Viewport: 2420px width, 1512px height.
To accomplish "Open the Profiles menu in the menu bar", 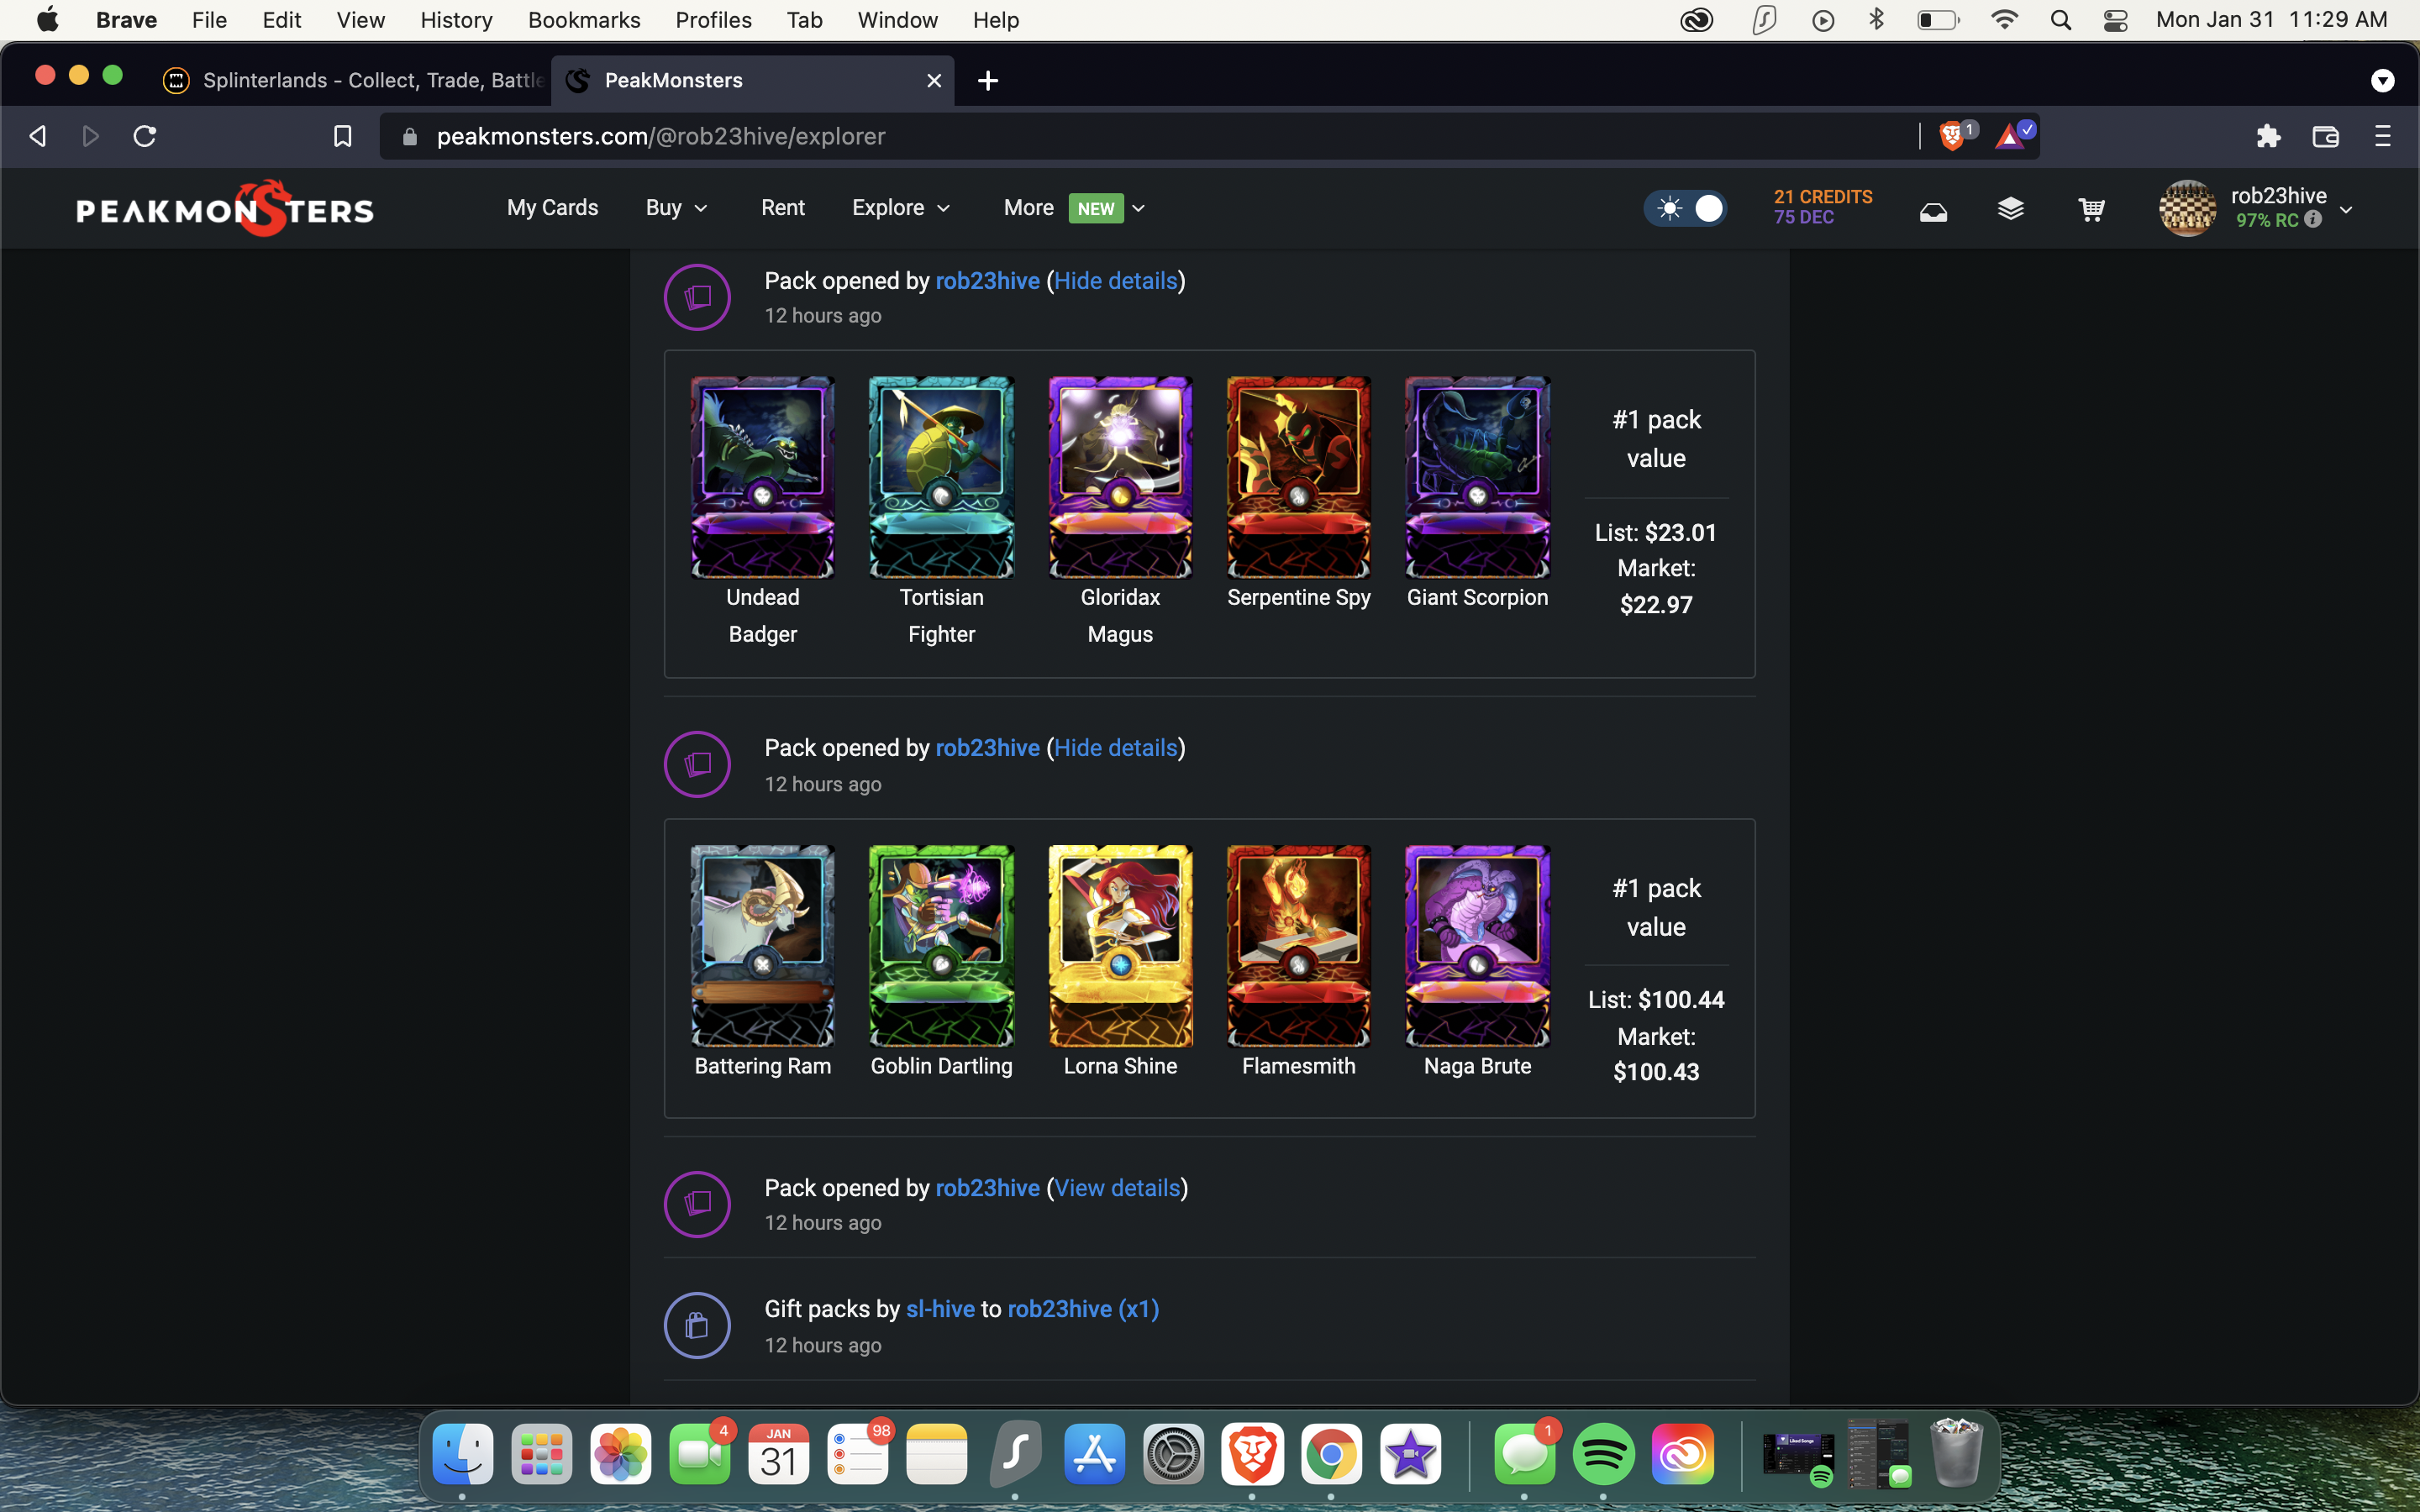I will tap(713, 20).
